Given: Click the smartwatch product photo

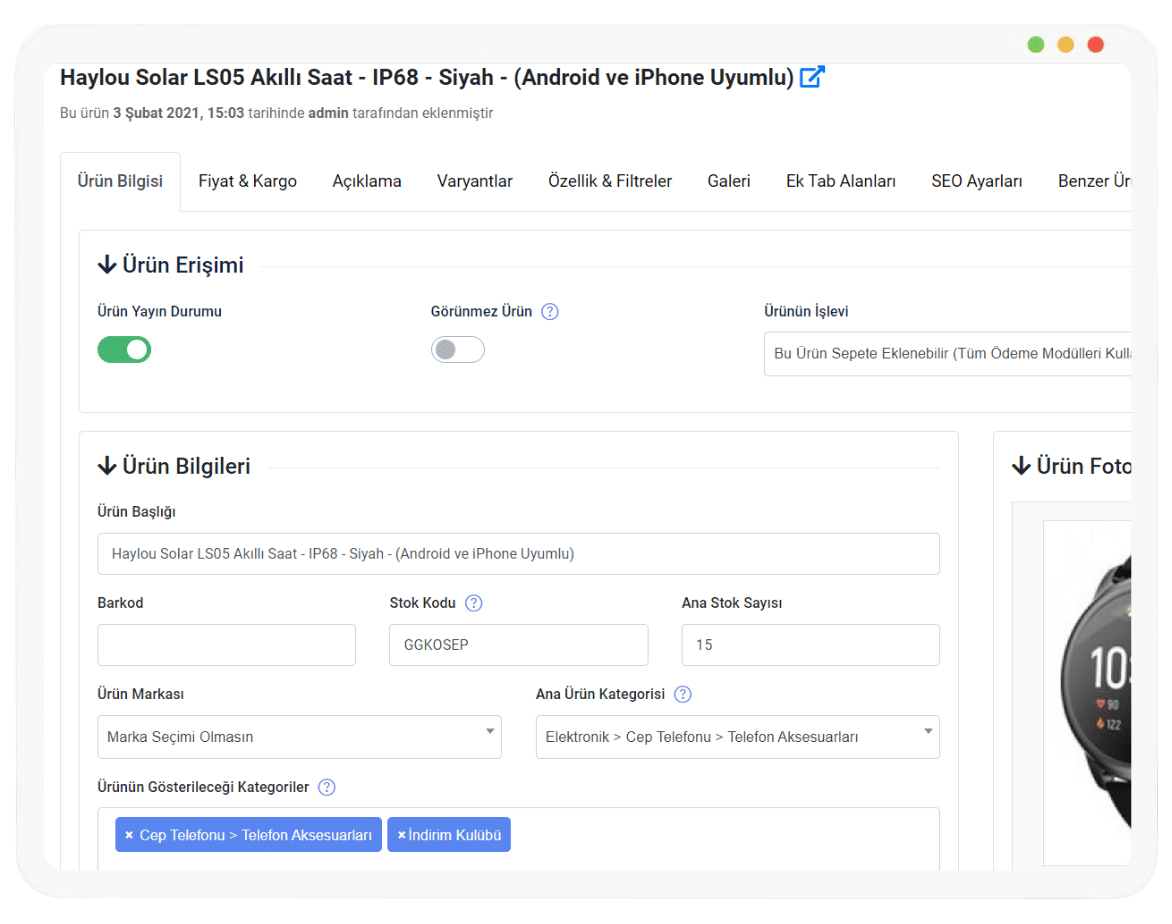Looking at the screenshot, I should (x=1094, y=690).
